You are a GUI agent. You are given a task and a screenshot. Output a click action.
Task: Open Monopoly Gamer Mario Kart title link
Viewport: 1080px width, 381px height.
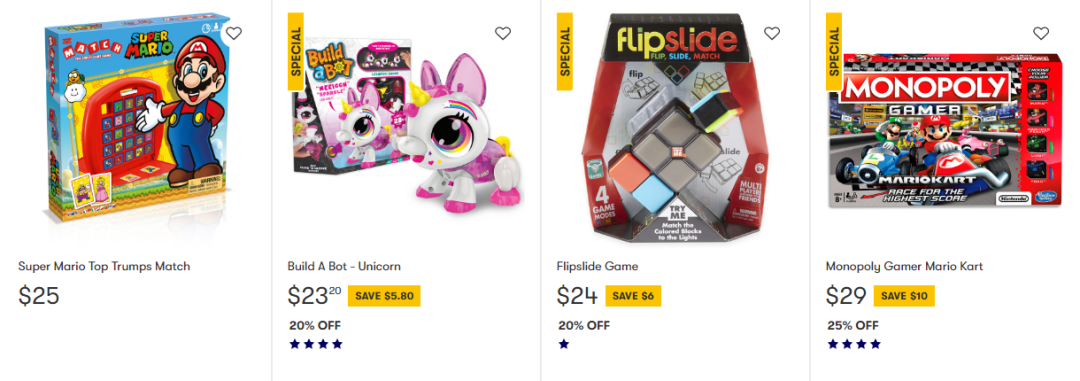click(x=904, y=266)
